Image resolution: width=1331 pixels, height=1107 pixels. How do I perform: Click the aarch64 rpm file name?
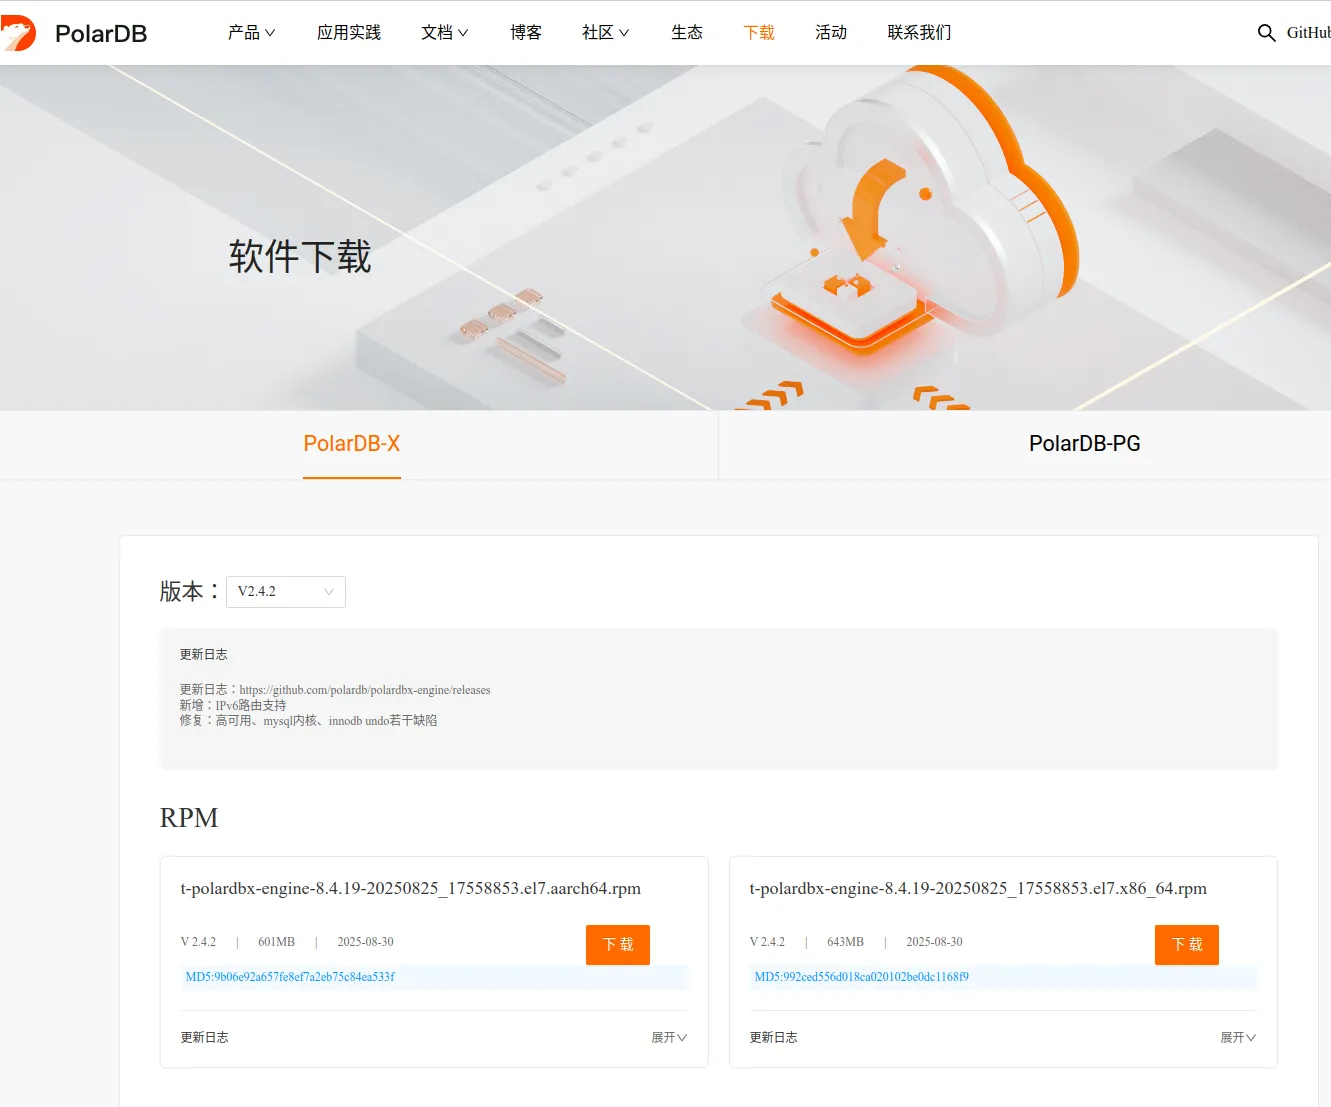pos(411,889)
